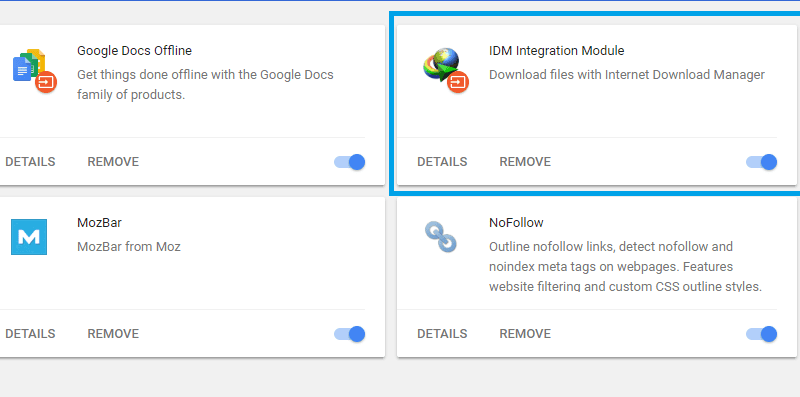800x397 pixels.
Task: Click orange badge on Google Docs Offline icon
Action: 46,82
